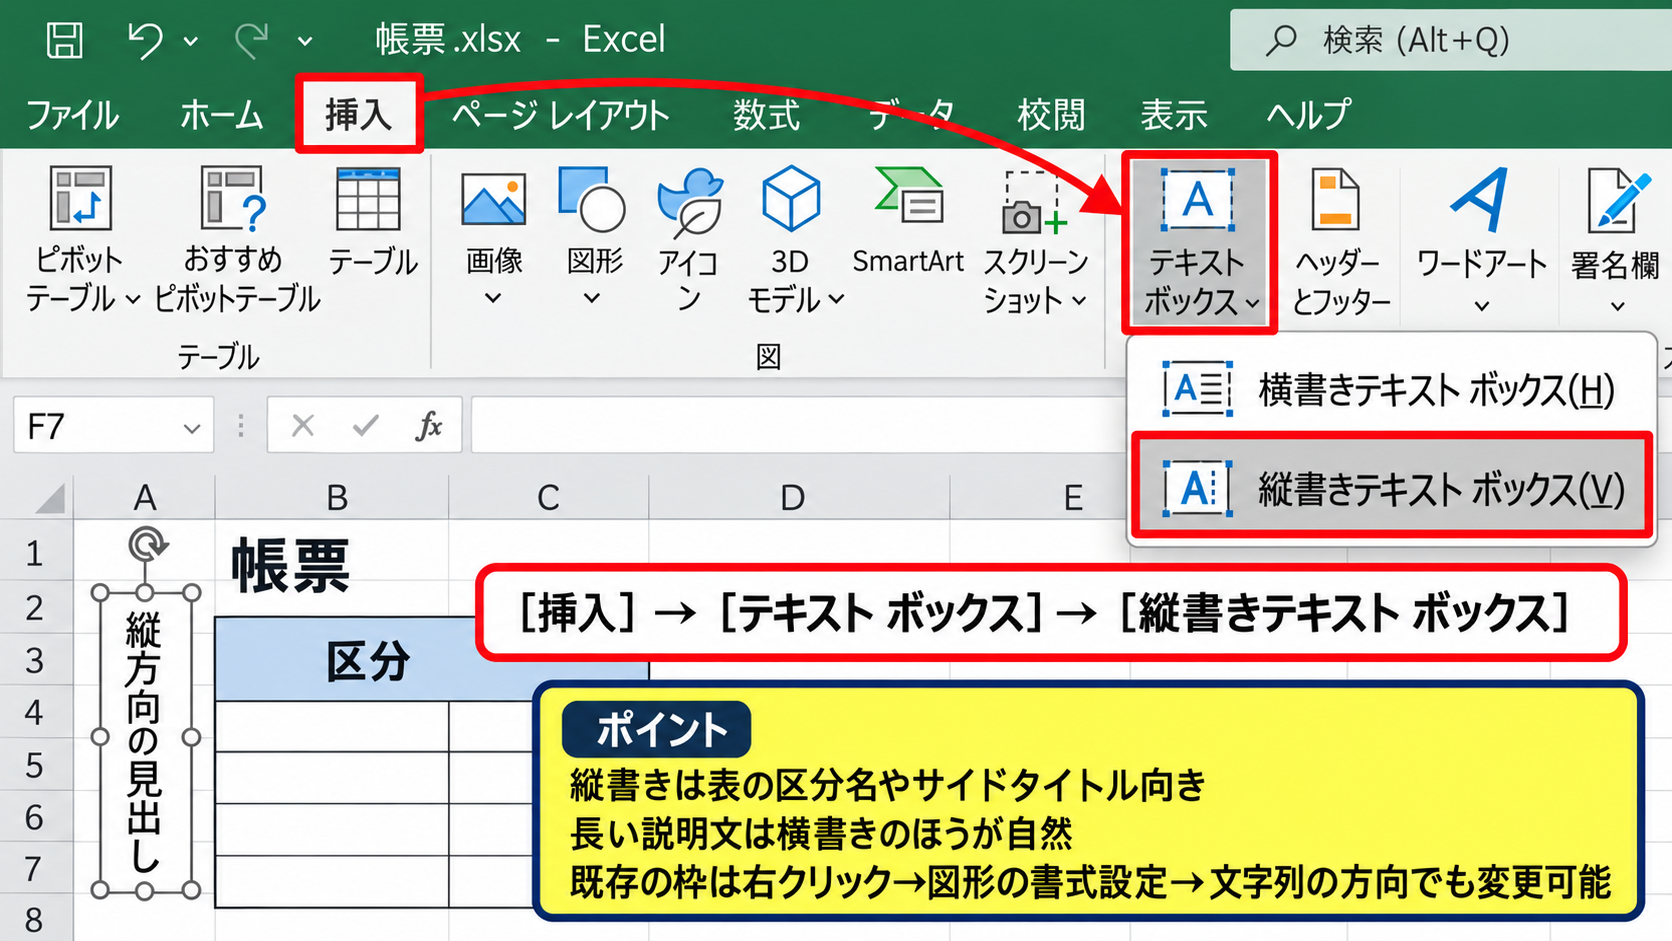Click the Insert Function fx button
The height and width of the screenshot is (941, 1672).
pyautogui.click(x=429, y=426)
